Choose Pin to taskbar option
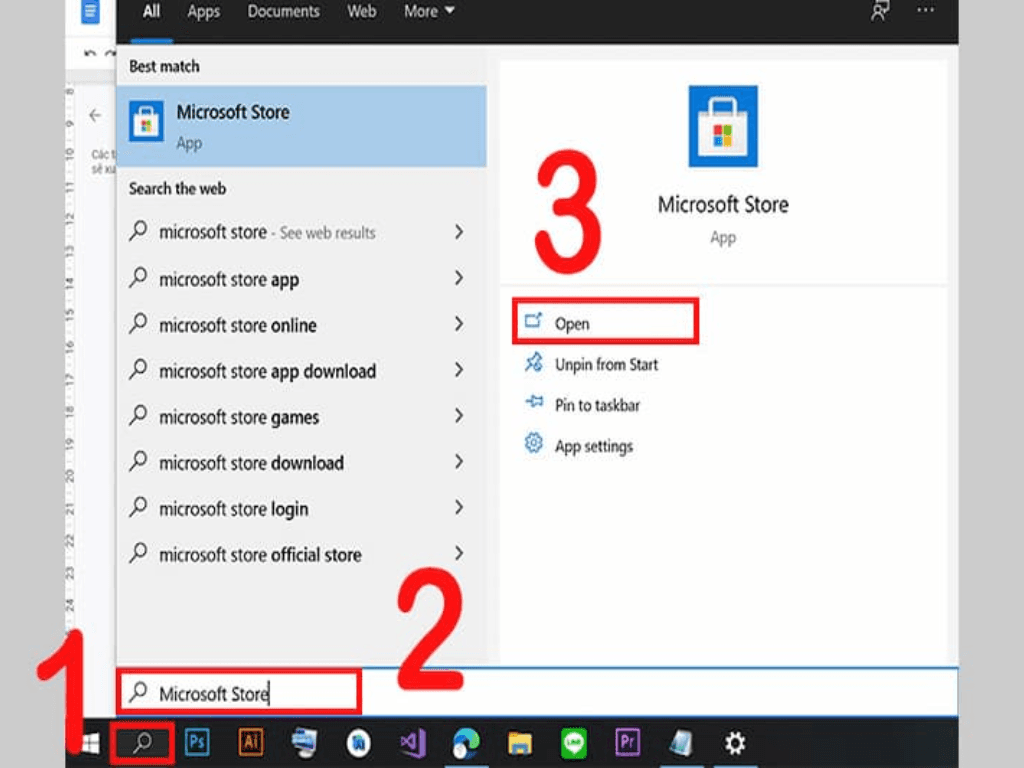The width and height of the screenshot is (1024, 768). coord(597,405)
